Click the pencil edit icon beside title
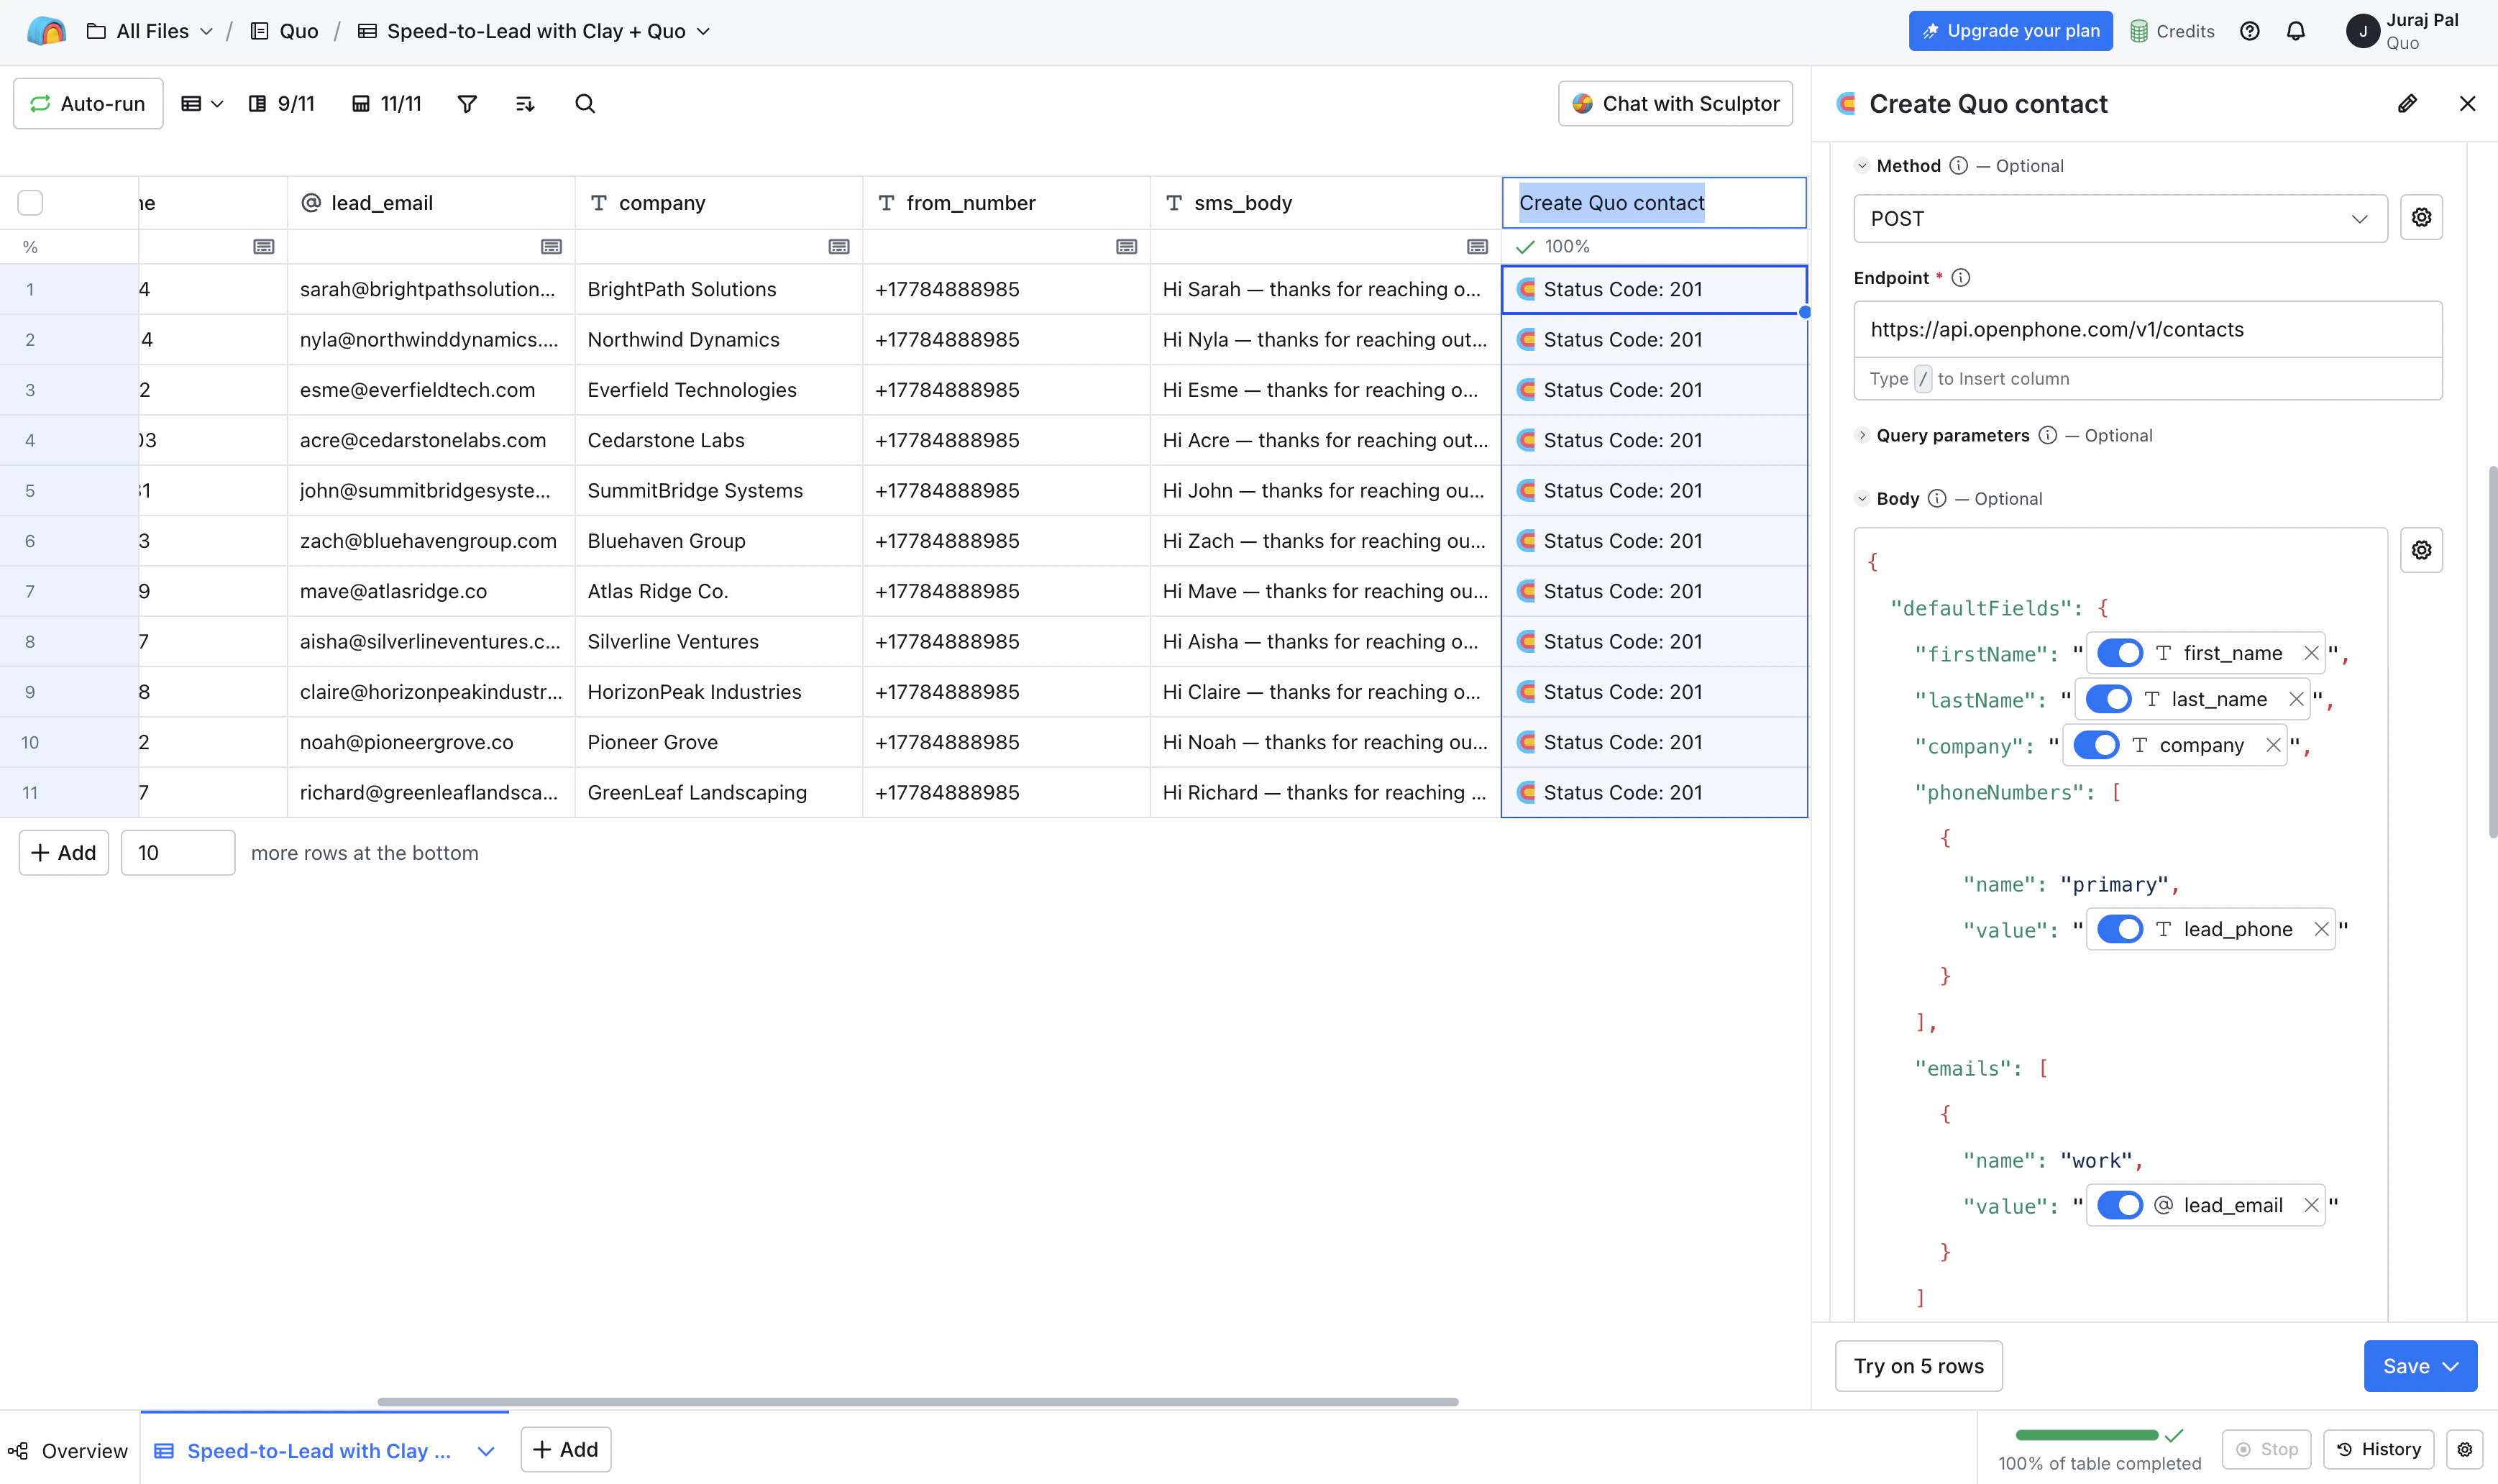The width and height of the screenshot is (2498, 1484). 2407,104
